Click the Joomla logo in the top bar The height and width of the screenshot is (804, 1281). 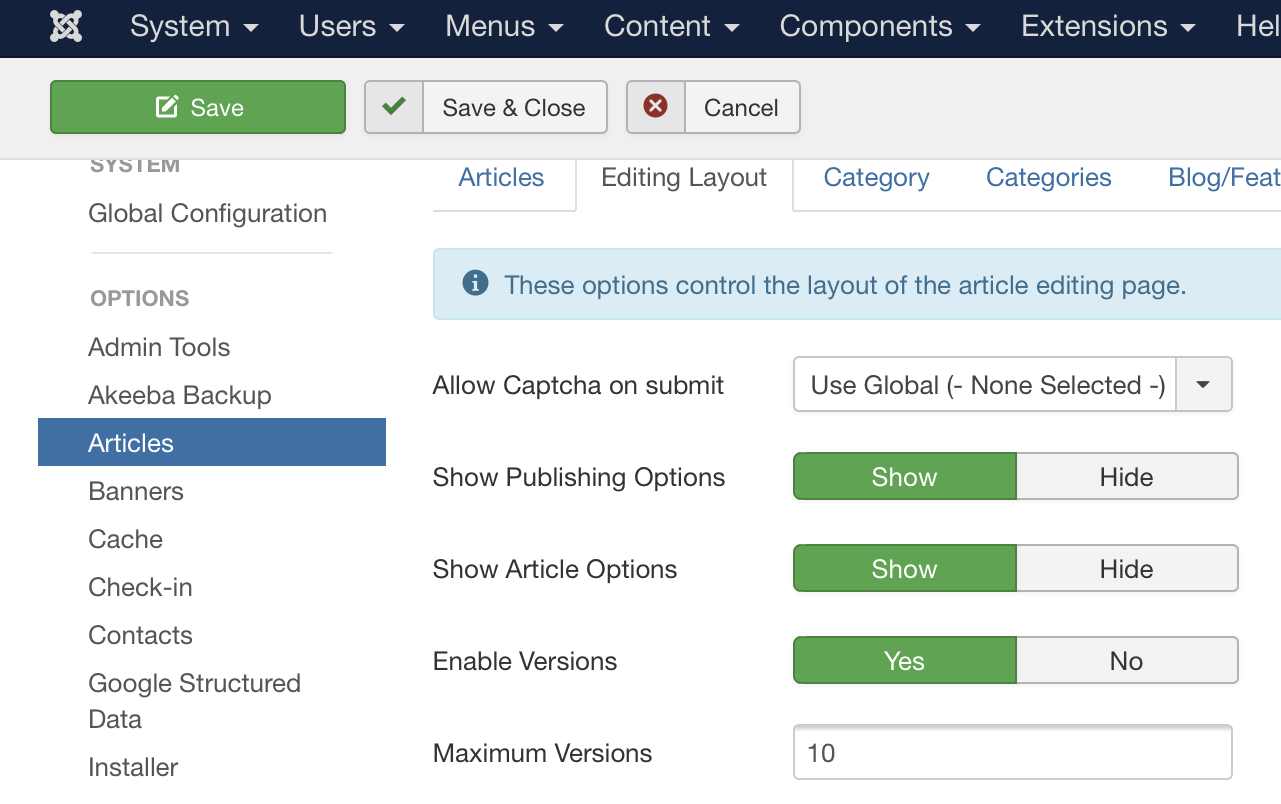click(65, 27)
